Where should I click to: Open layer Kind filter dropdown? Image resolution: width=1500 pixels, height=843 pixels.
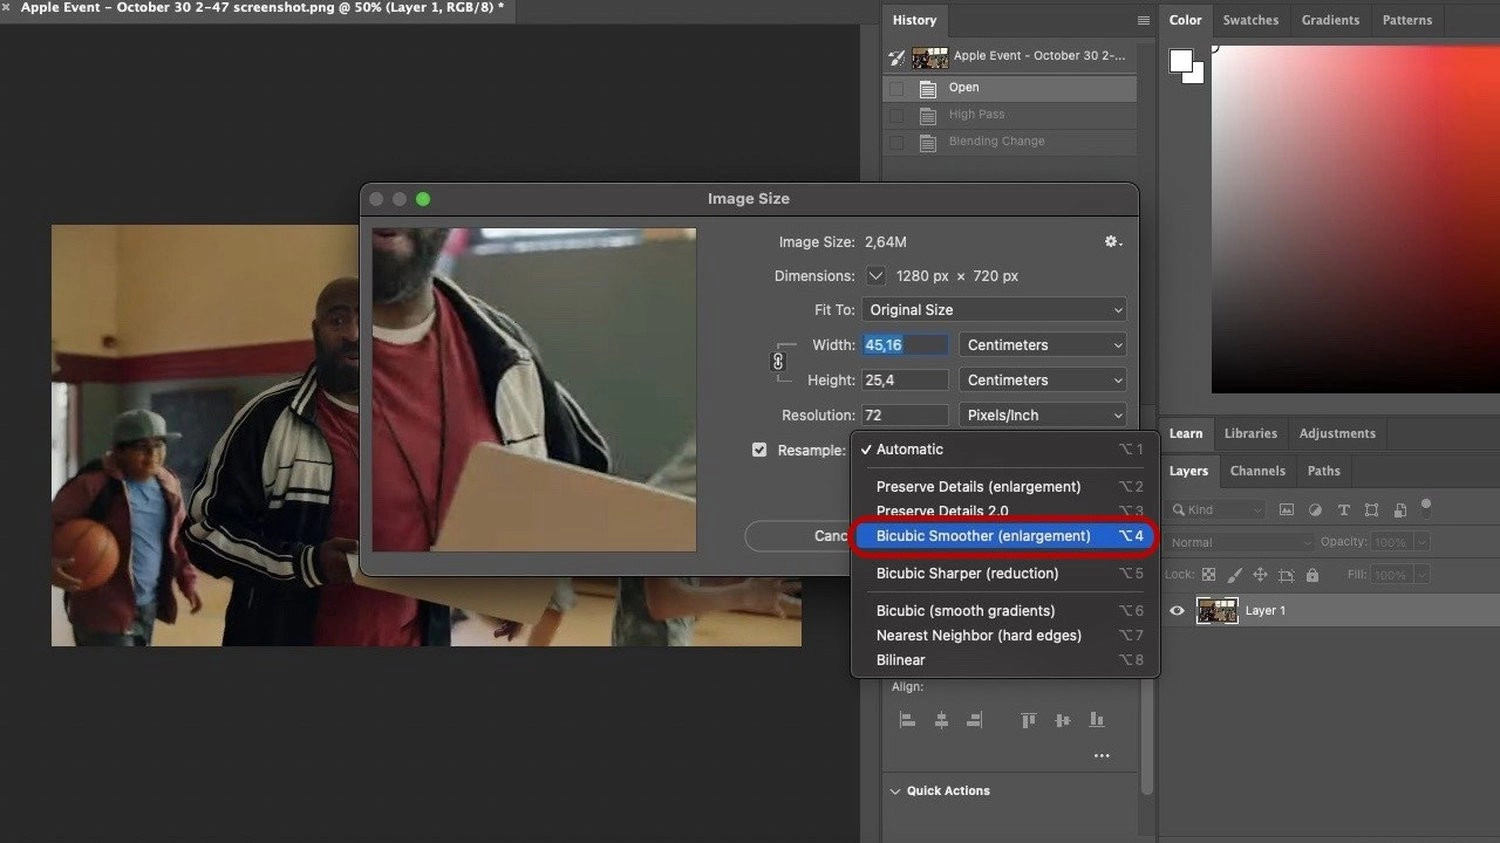tap(1217, 510)
